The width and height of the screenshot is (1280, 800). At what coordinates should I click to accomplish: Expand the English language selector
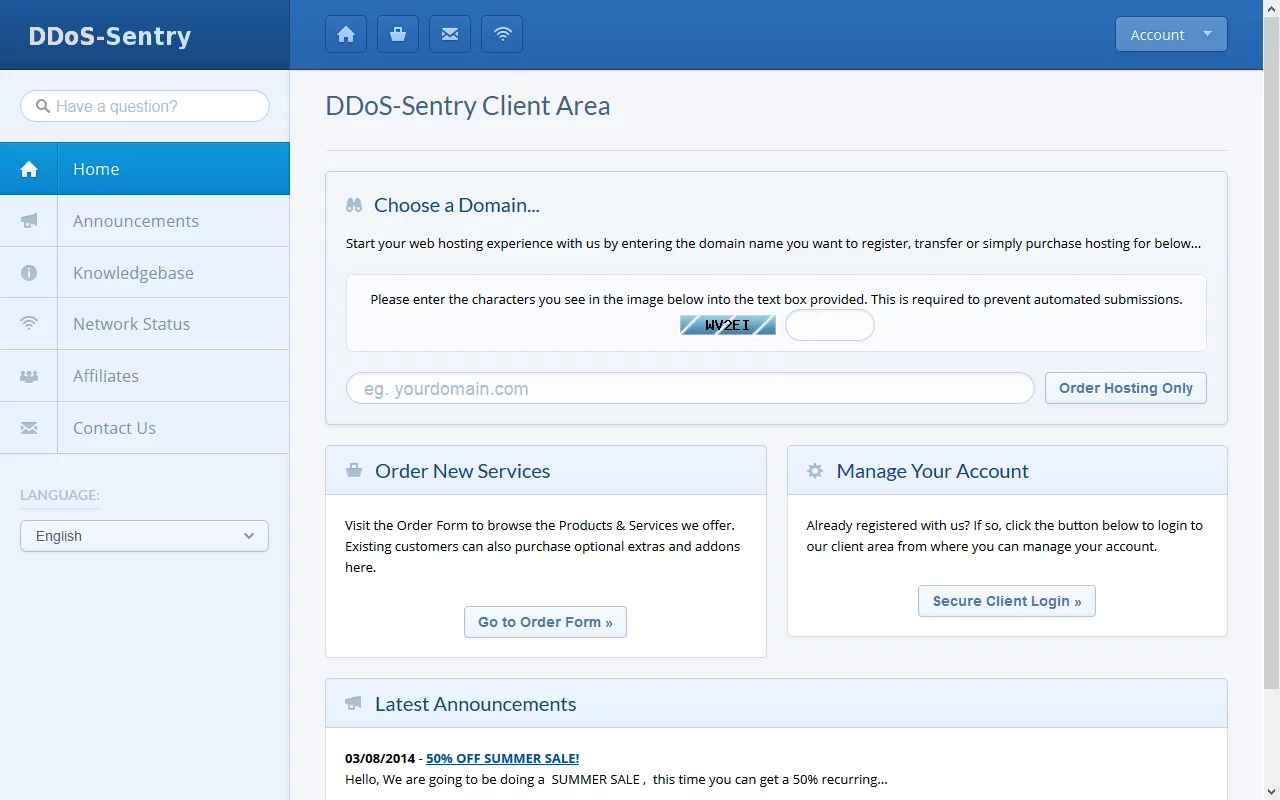pos(144,536)
